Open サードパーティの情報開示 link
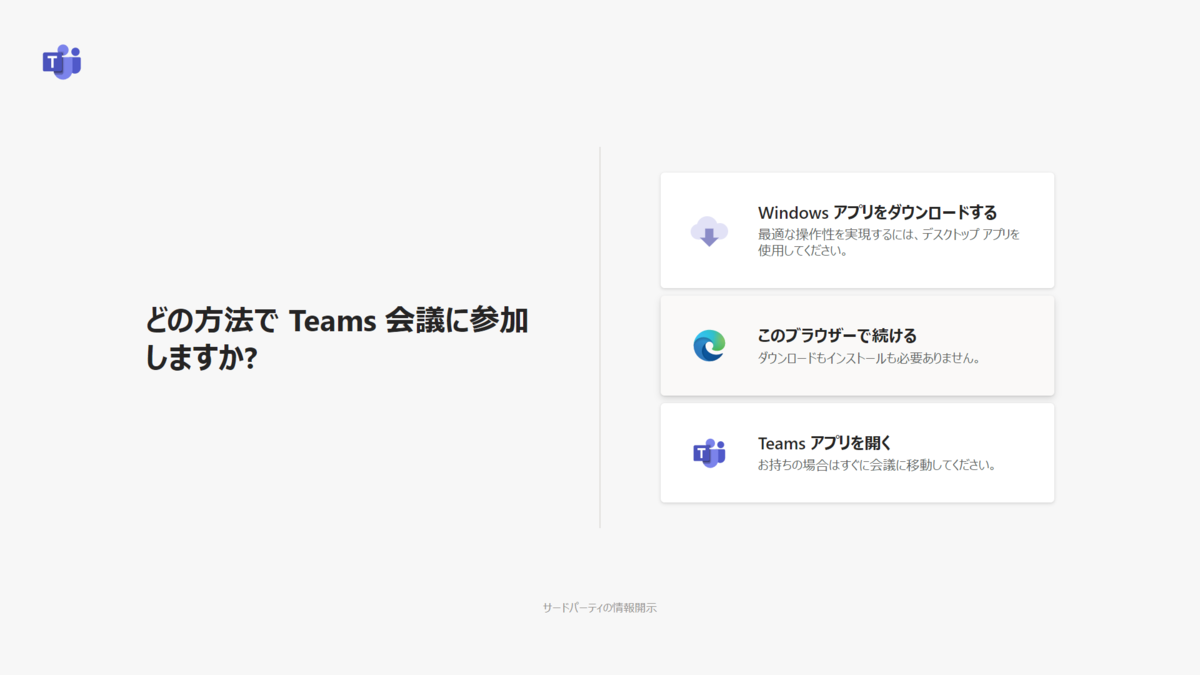The height and width of the screenshot is (675, 1200). (x=600, y=608)
